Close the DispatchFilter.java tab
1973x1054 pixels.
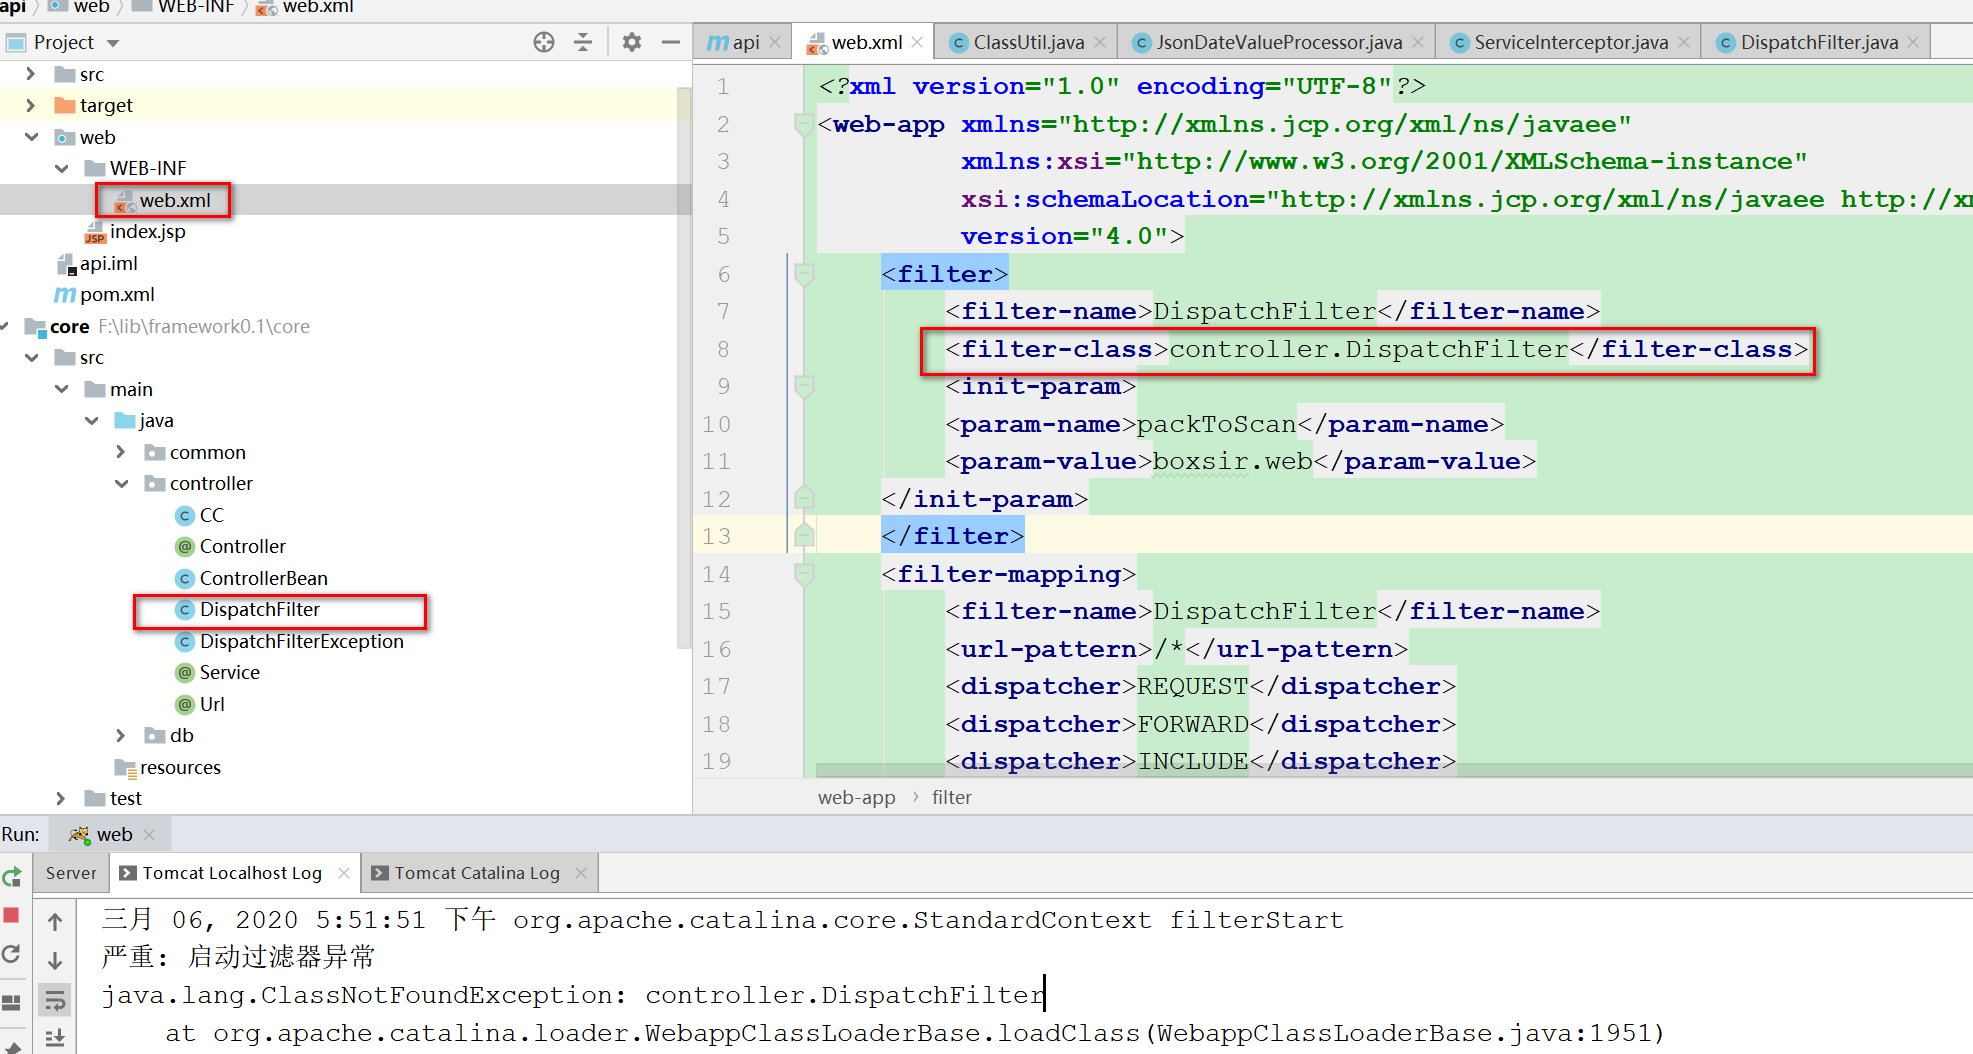pyautogui.click(x=1914, y=42)
